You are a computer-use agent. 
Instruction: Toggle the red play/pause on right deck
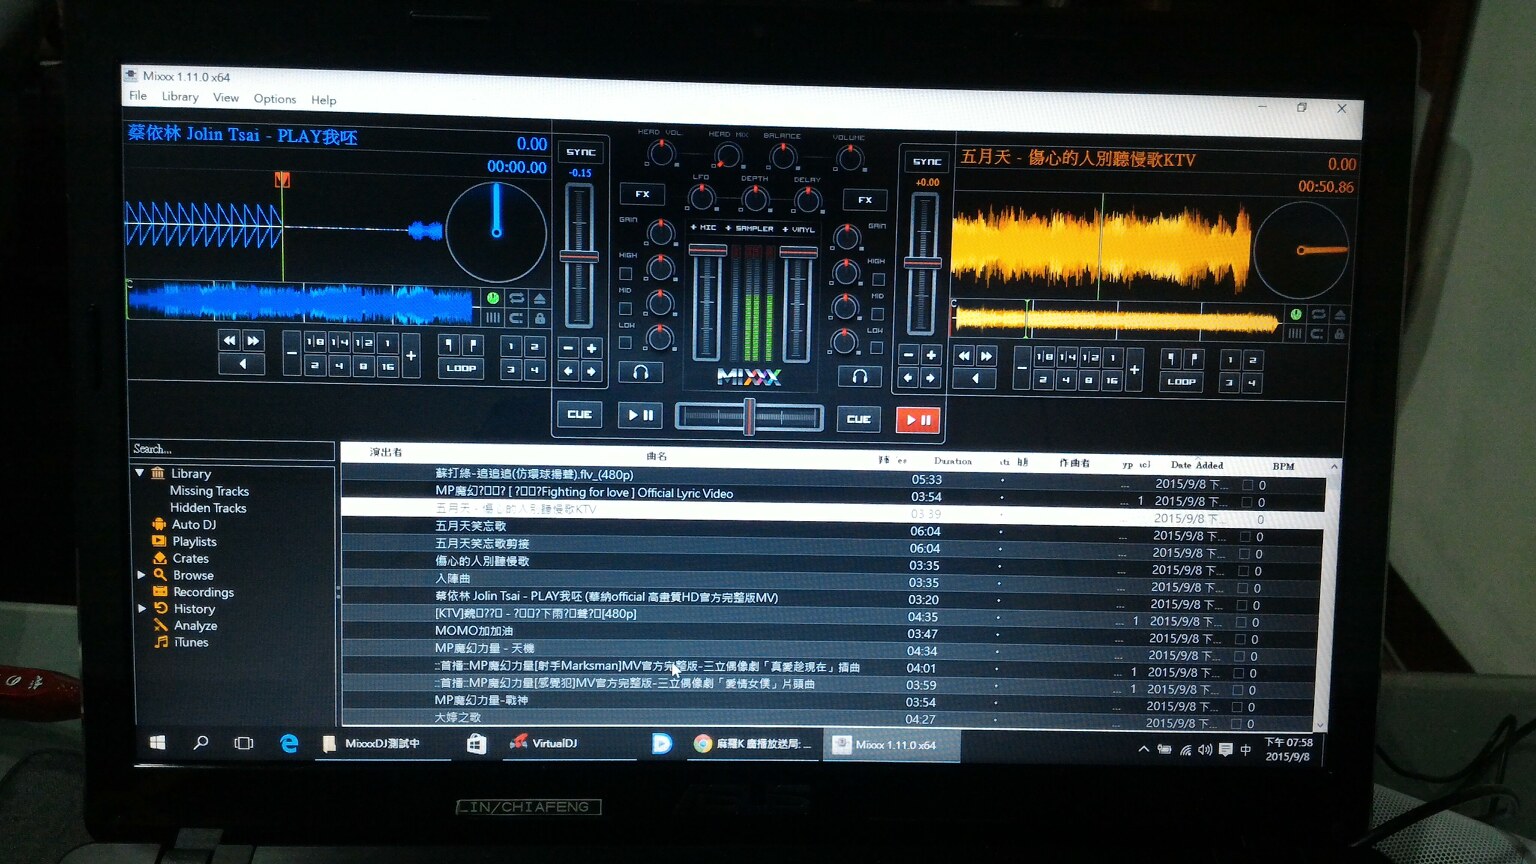tap(918, 420)
